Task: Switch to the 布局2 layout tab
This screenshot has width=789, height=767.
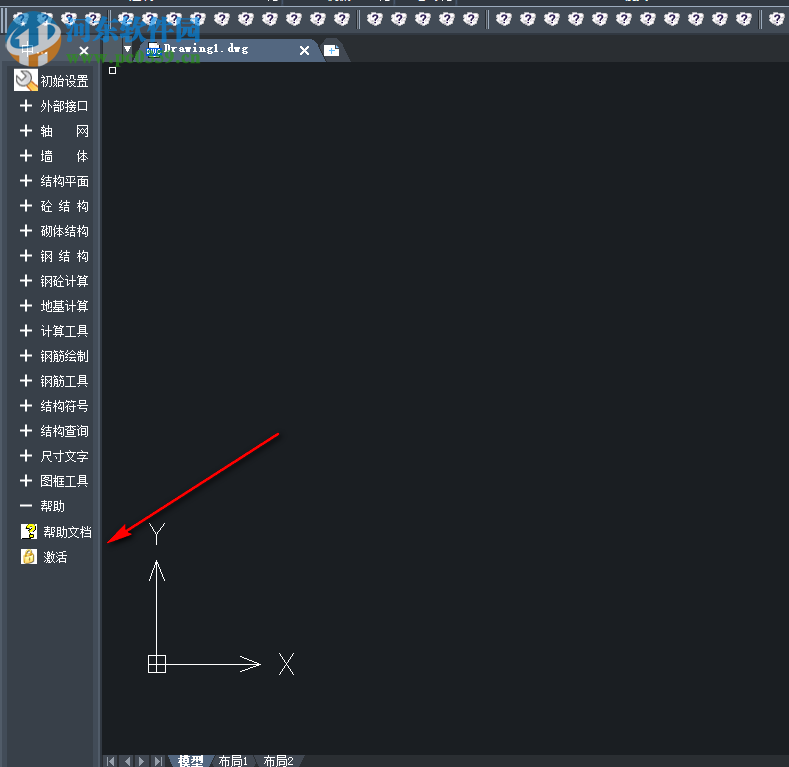Action: tap(278, 760)
